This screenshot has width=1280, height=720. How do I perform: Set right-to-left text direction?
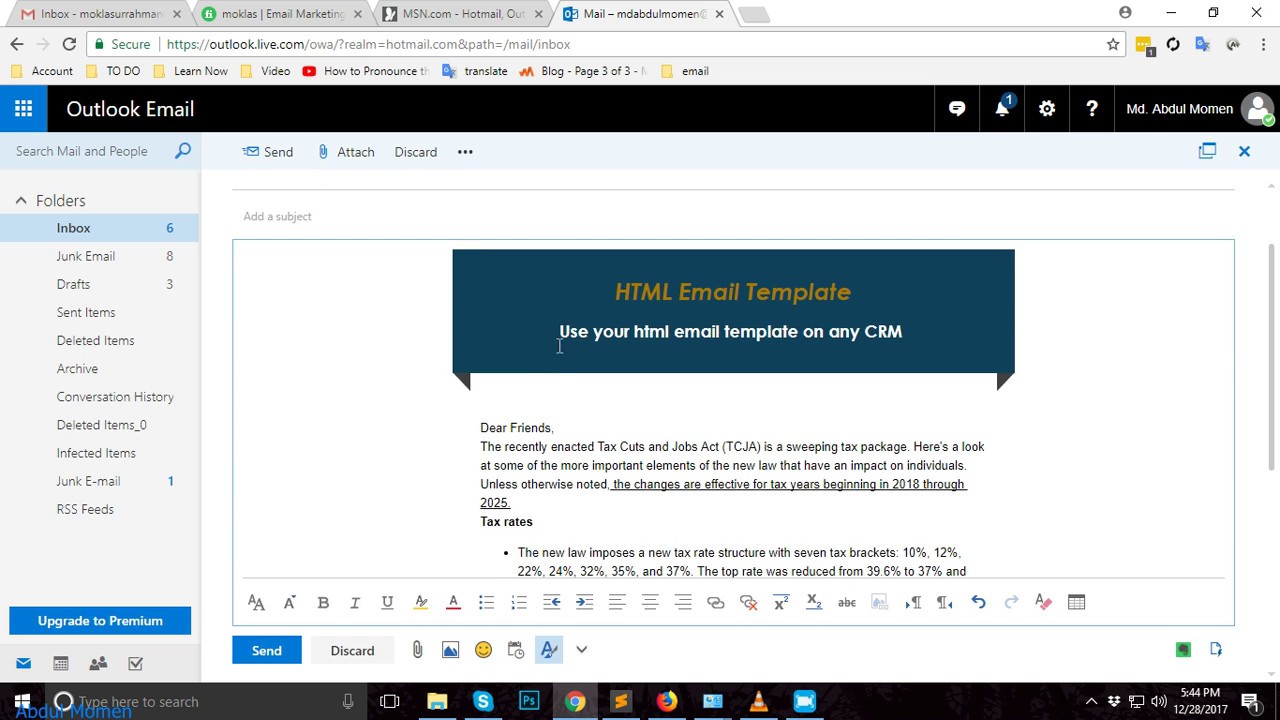[x=945, y=602]
